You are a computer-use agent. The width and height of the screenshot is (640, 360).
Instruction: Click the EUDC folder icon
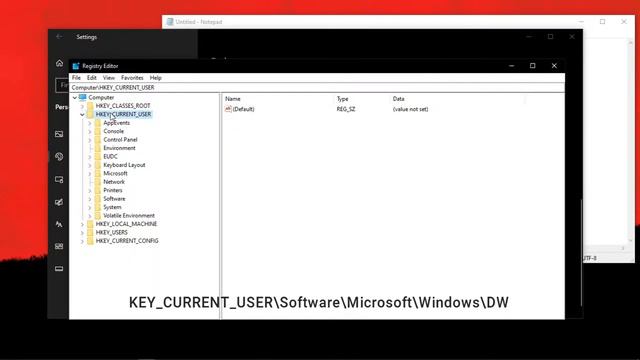tap(98, 156)
